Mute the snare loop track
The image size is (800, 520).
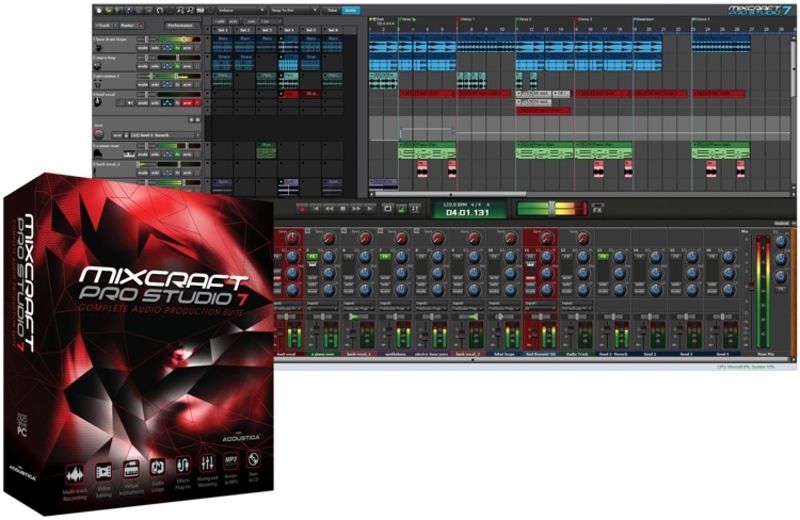143,66
